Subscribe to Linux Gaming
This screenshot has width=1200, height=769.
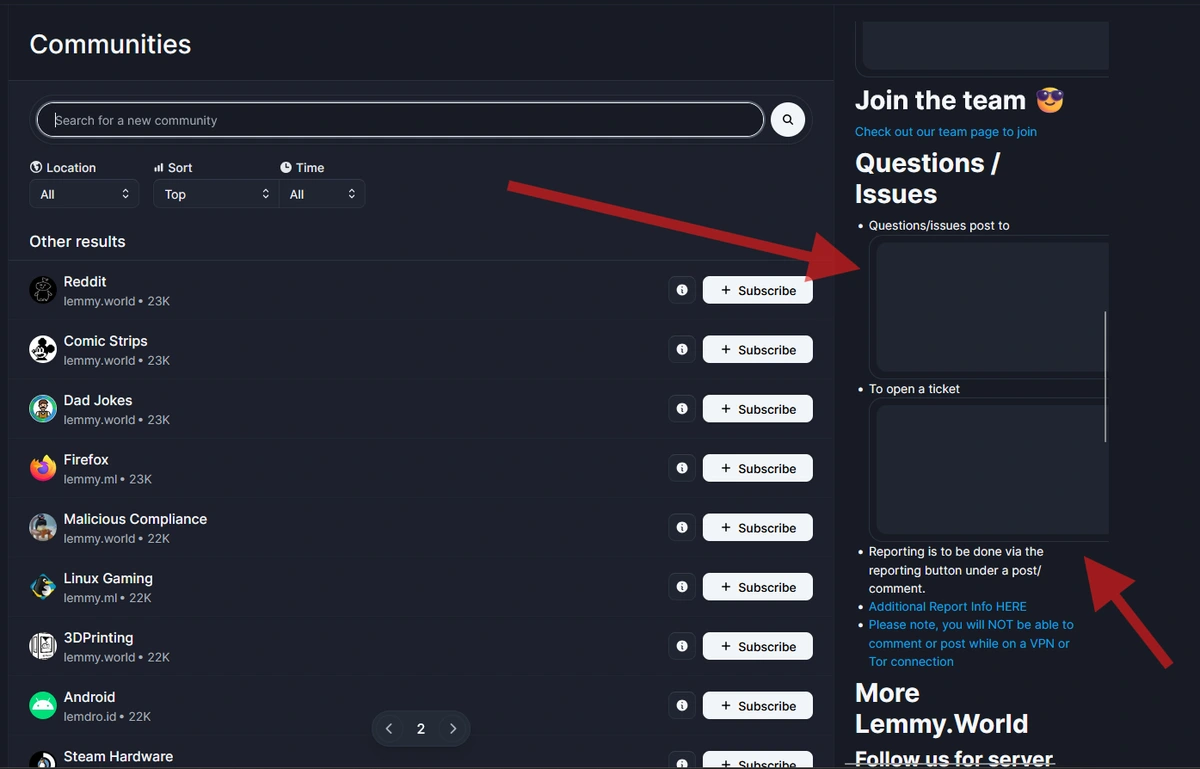pyautogui.click(x=758, y=587)
